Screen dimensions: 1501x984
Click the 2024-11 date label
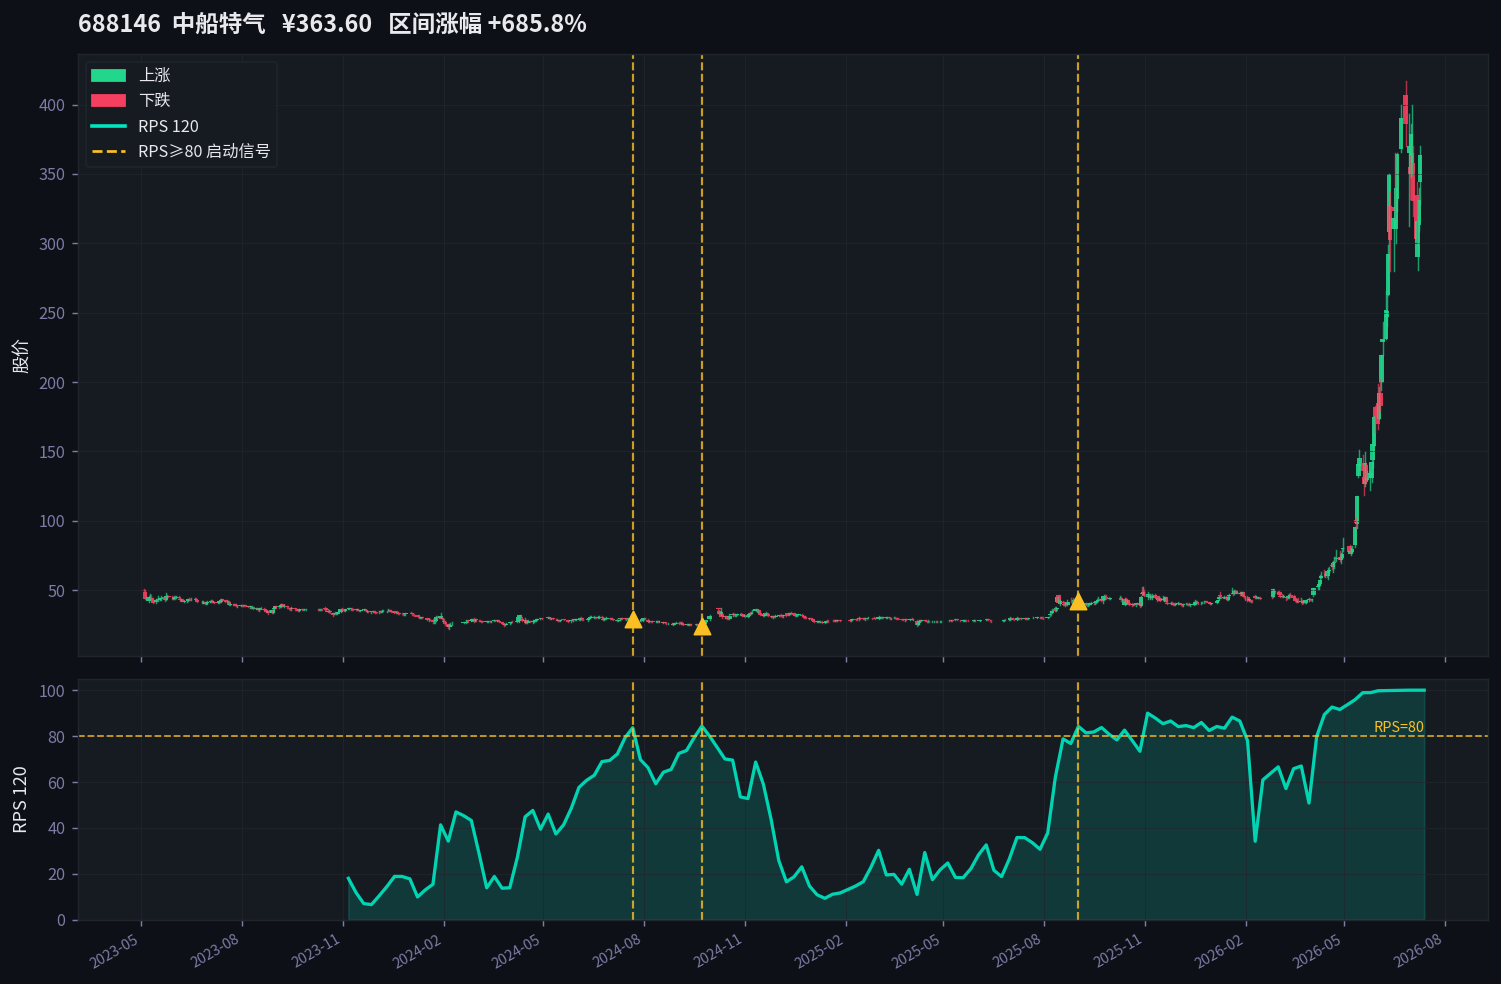[x=720, y=951]
